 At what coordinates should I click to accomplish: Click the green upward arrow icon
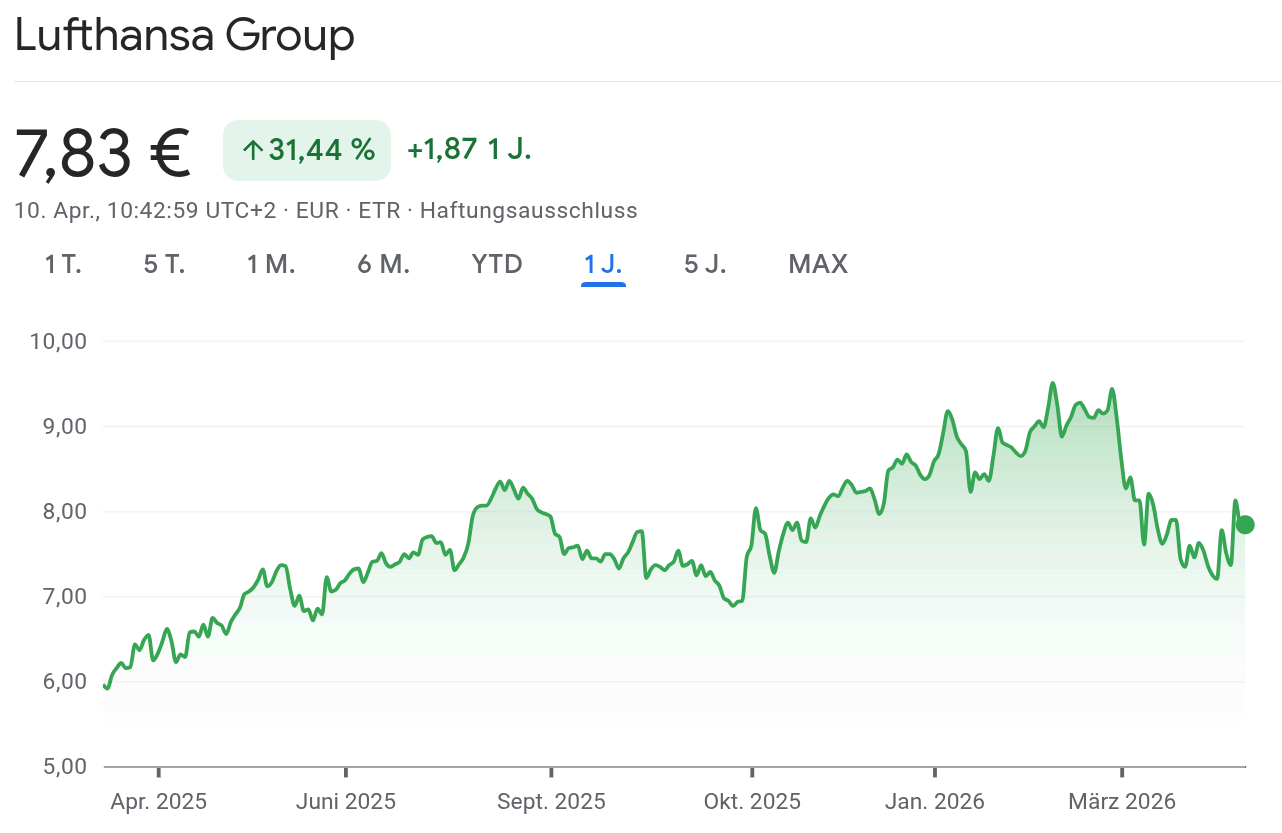[x=252, y=151]
